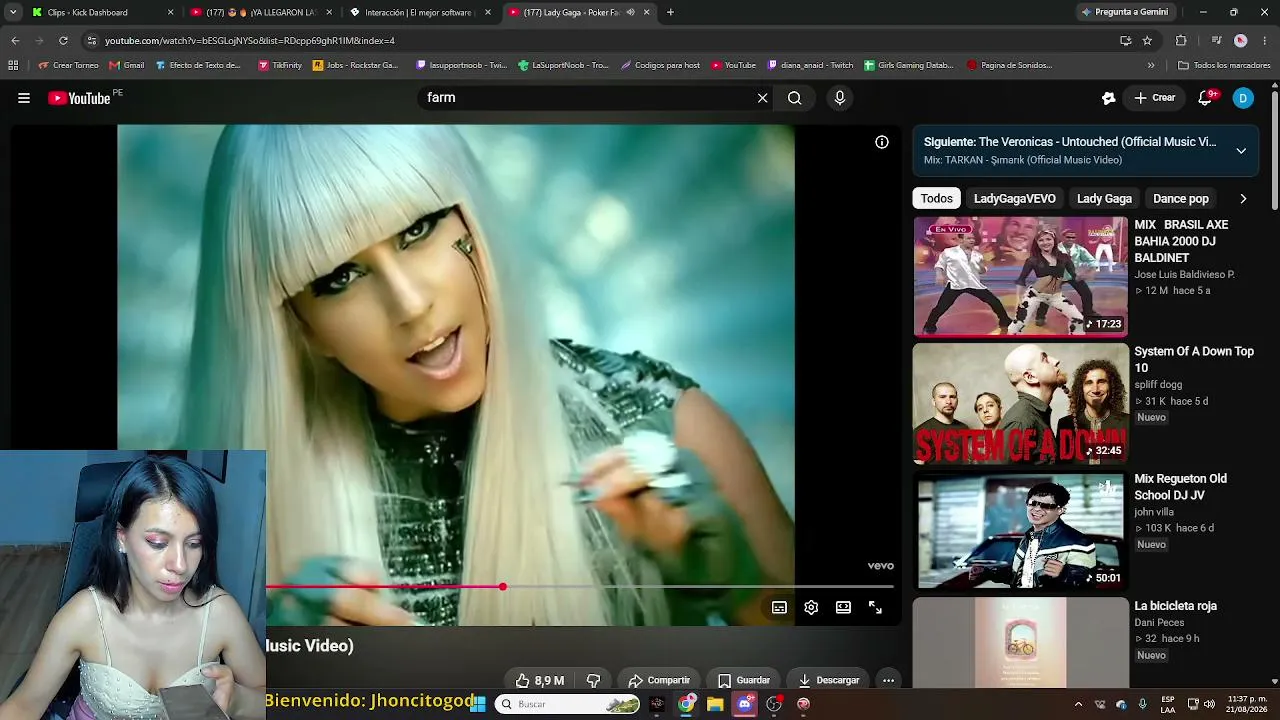Viewport: 1280px width, 720px height.
Task: Open the Chrome apps grid shortcut
Action: (x=13, y=65)
